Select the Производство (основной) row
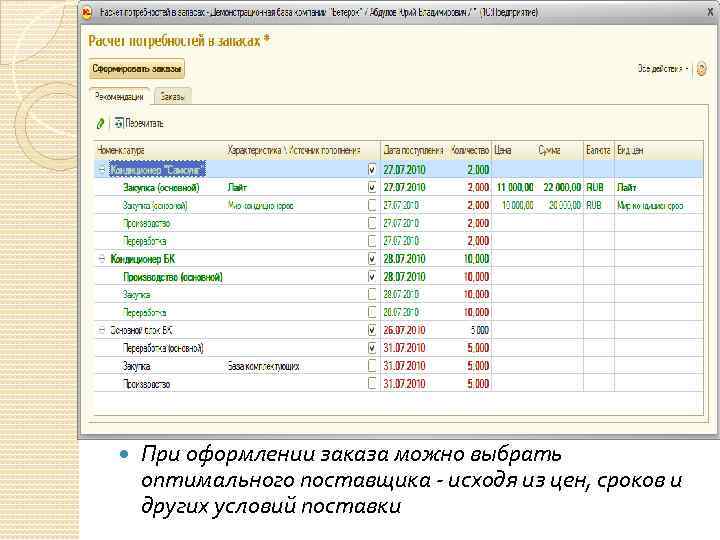This screenshot has width=720, height=540. [399, 277]
